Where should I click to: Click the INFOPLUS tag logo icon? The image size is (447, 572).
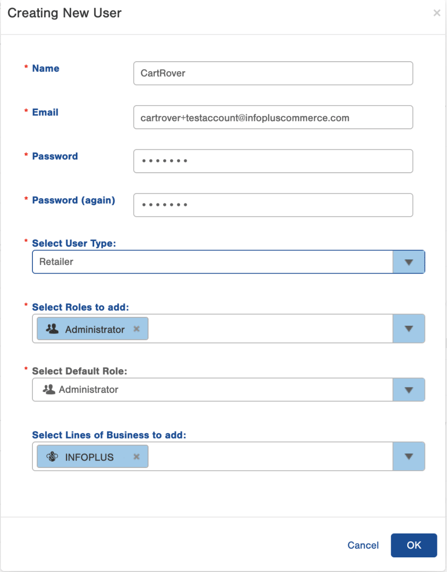52,456
